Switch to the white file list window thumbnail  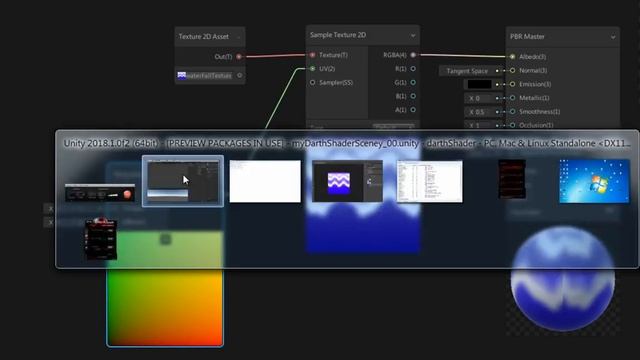[429, 181]
